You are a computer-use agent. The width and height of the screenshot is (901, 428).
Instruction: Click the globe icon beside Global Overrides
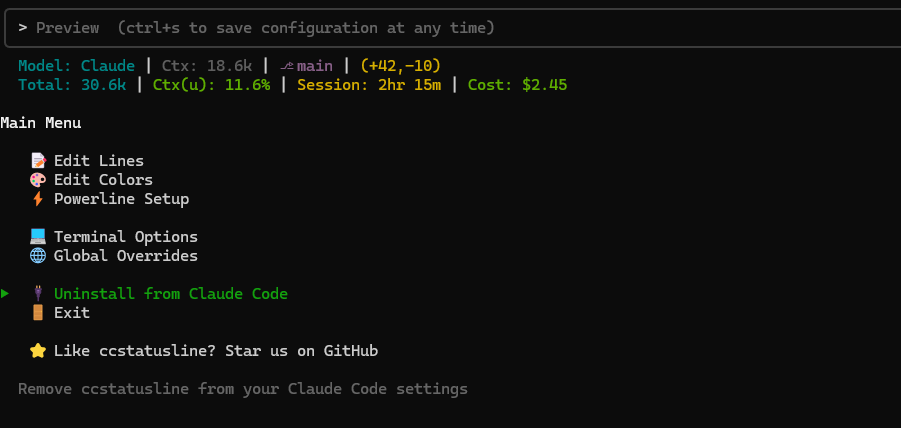(x=38, y=256)
